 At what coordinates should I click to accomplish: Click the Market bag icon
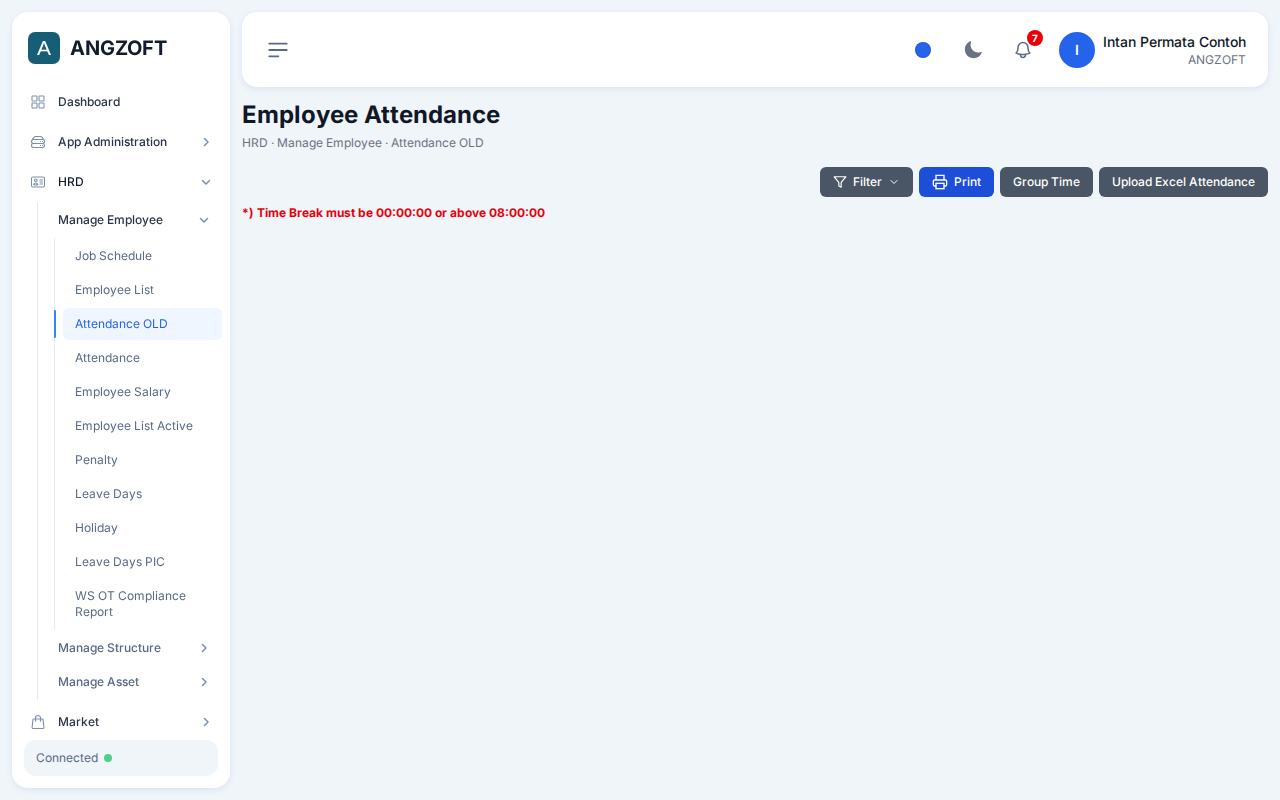point(38,722)
